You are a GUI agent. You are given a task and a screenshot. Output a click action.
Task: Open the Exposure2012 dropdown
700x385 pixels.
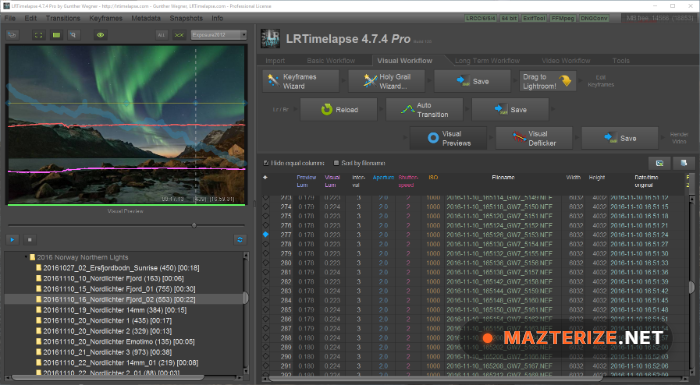pyautogui.click(x=218, y=35)
